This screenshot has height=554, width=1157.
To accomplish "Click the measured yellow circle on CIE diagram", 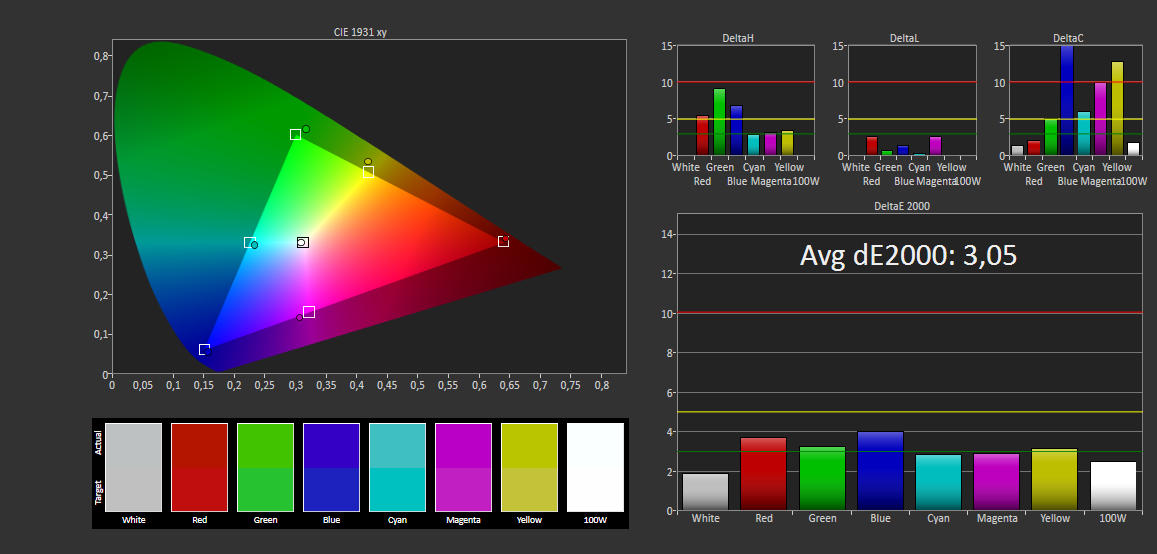I will tap(367, 162).
